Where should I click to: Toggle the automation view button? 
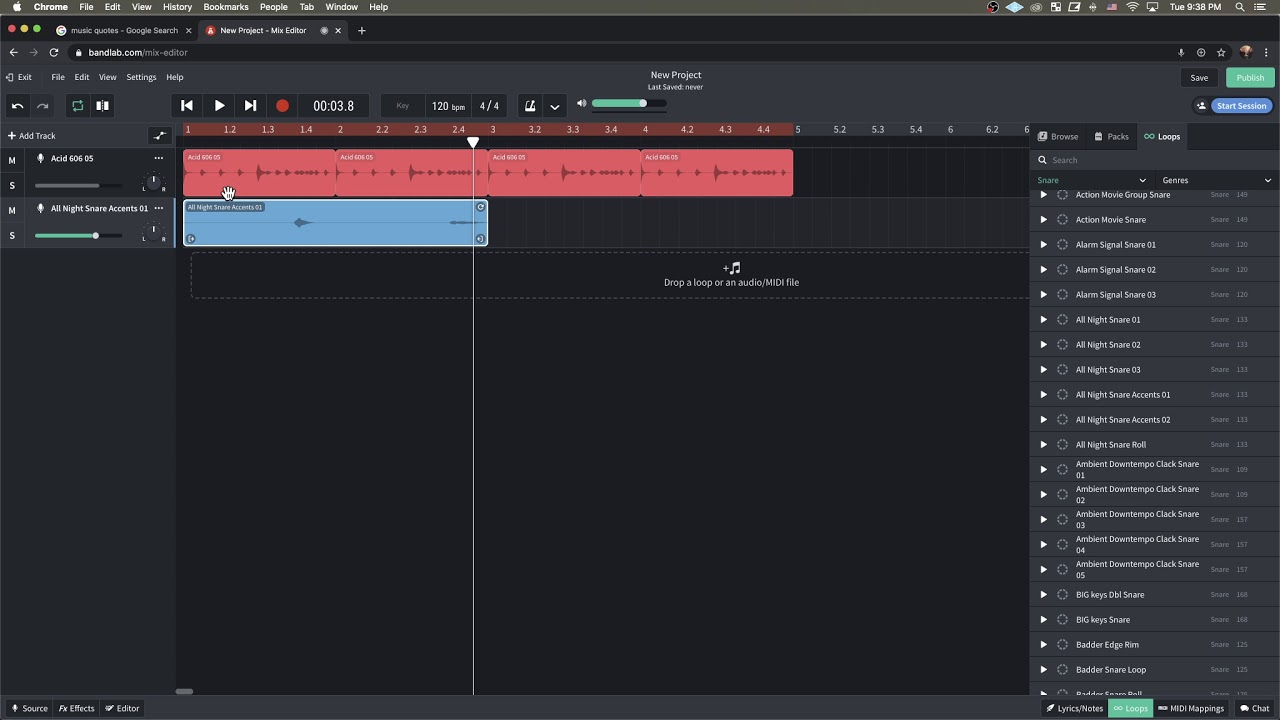pos(159,135)
